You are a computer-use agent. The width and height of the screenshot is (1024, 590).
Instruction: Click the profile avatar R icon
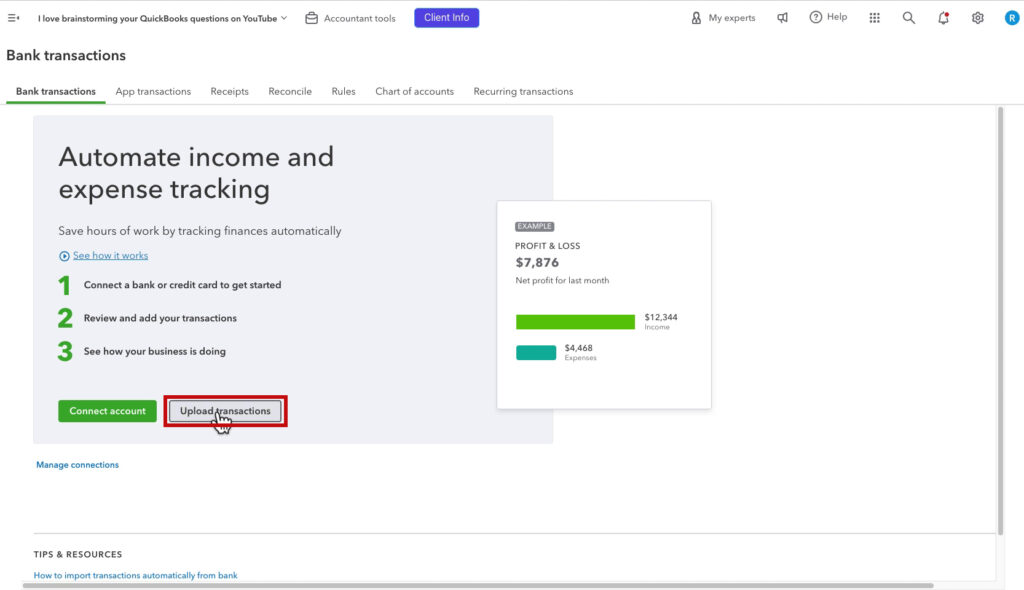point(1010,17)
